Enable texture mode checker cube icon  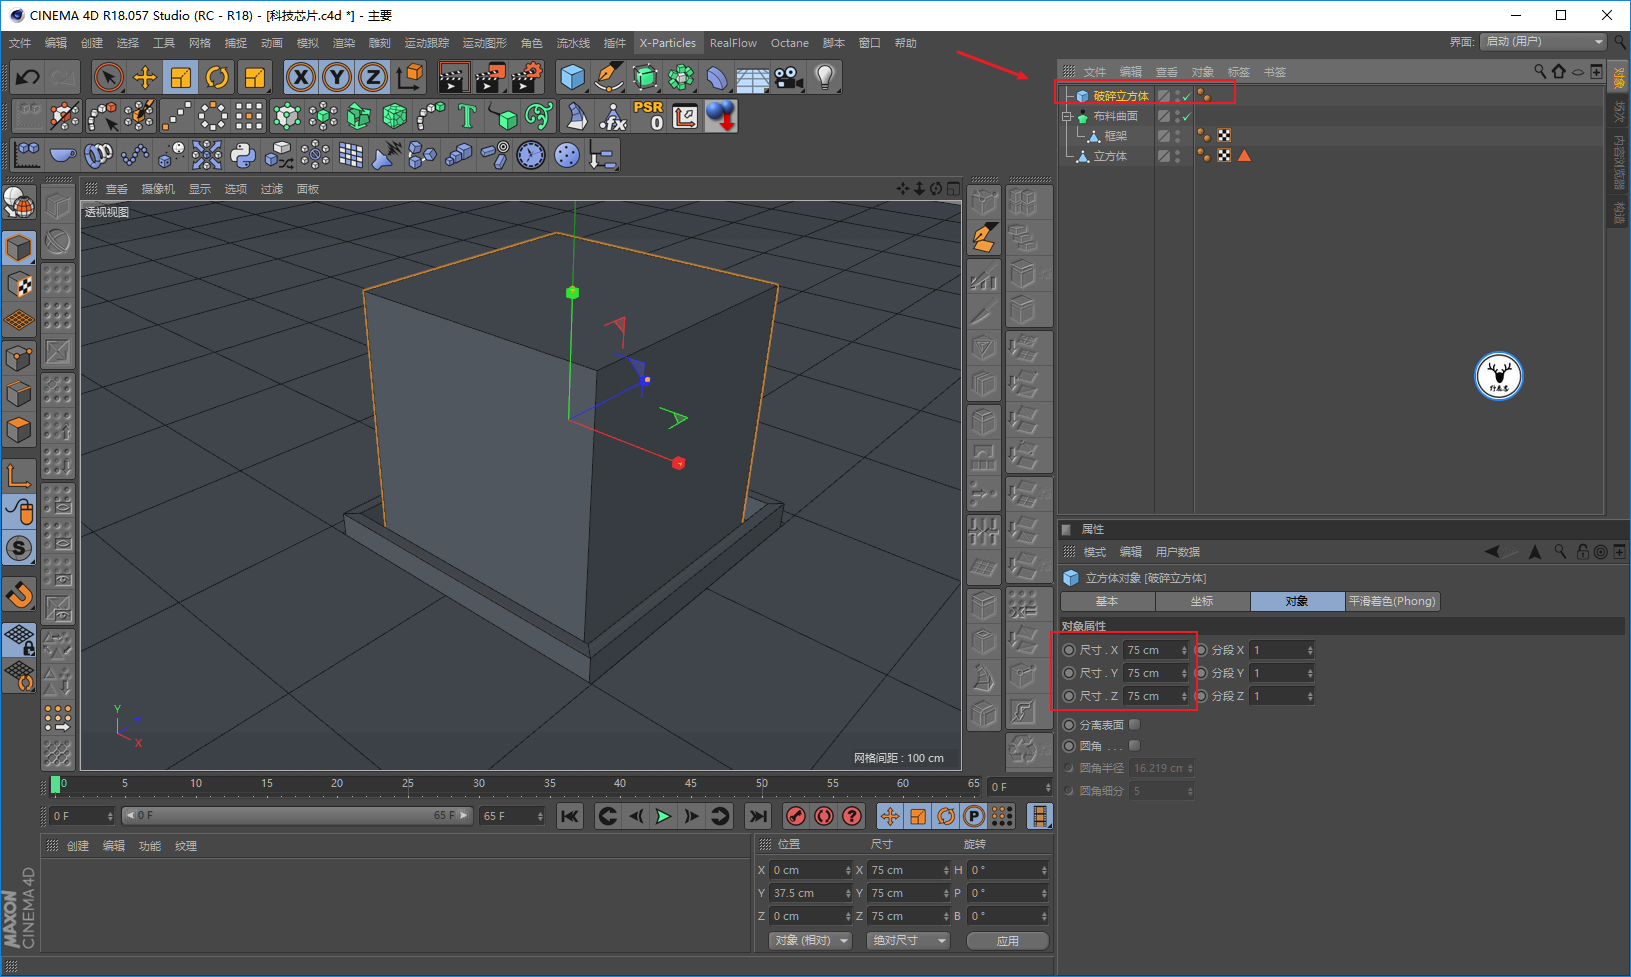(19, 284)
